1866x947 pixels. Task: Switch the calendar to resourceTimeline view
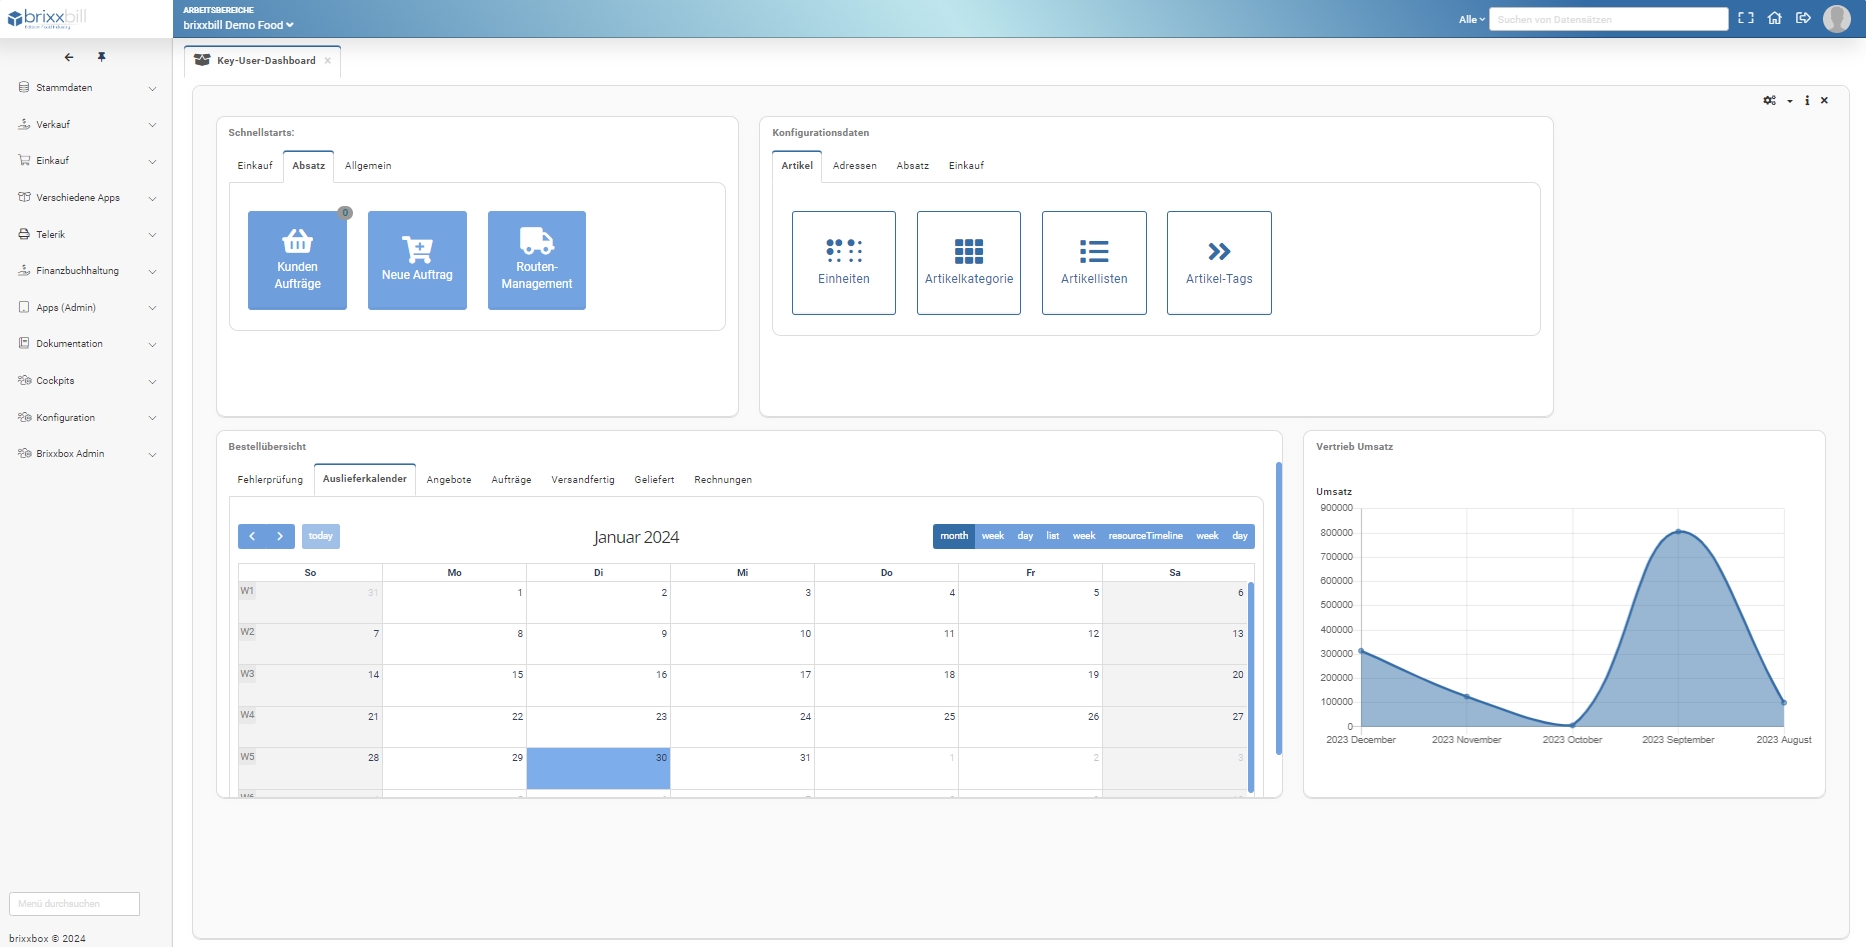(x=1145, y=536)
